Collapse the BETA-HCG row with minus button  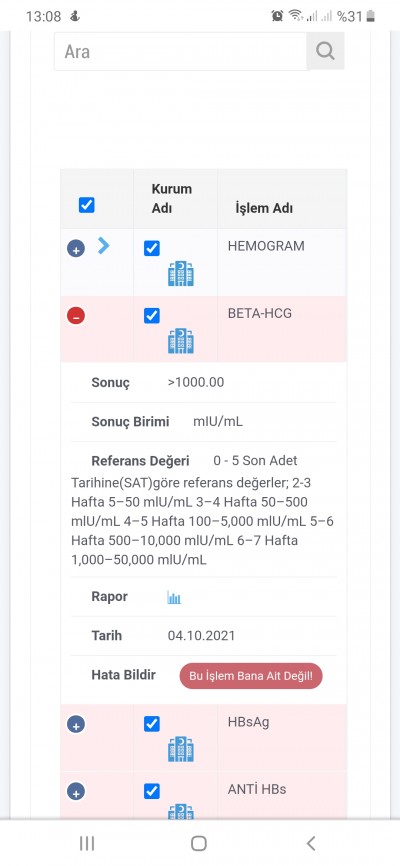pyautogui.click(x=76, y=316)
